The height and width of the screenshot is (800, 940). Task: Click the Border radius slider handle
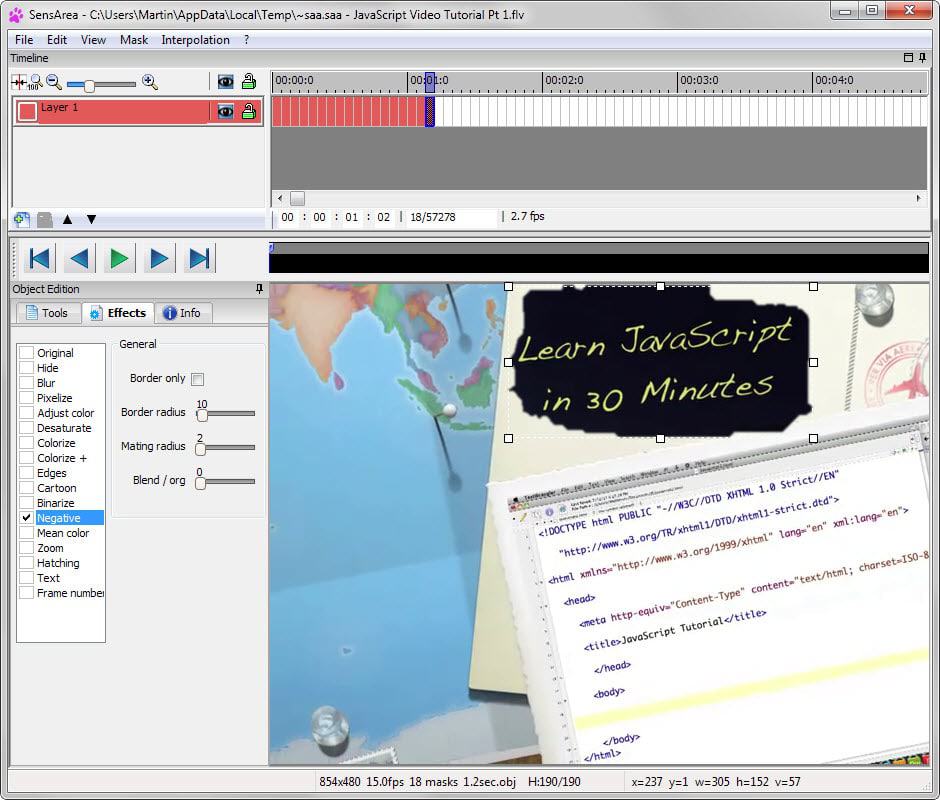202,414
